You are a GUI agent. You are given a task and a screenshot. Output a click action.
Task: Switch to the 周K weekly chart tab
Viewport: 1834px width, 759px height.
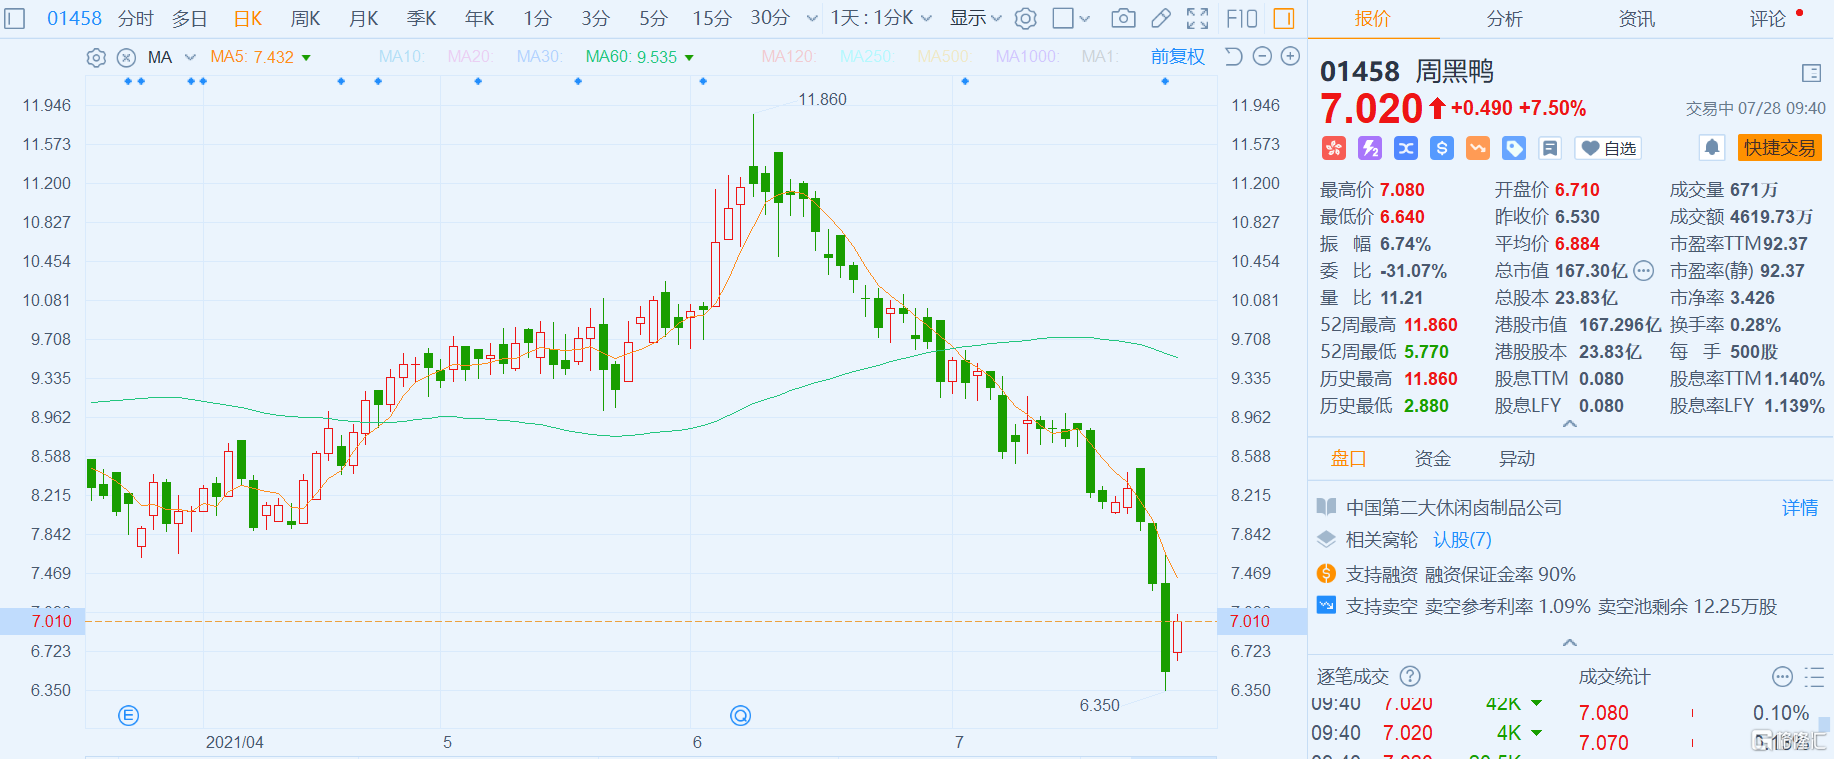(x=305, y=18)
